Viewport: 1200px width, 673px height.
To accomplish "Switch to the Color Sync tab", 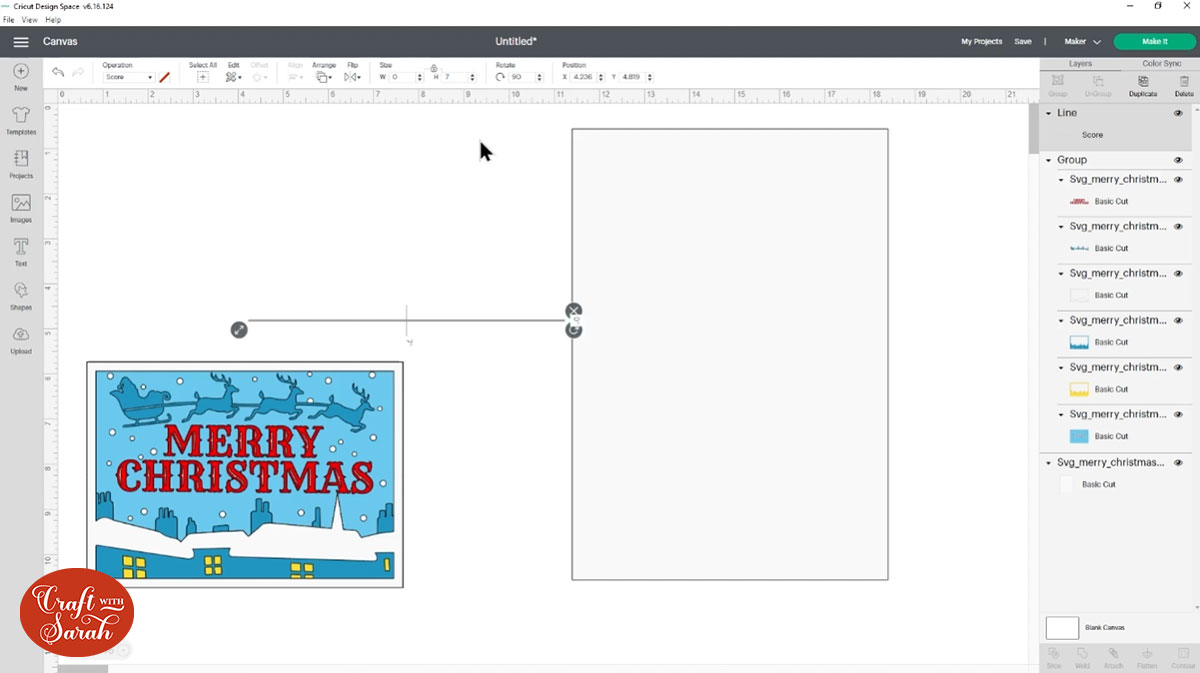I will click(x=1162, y=63).
